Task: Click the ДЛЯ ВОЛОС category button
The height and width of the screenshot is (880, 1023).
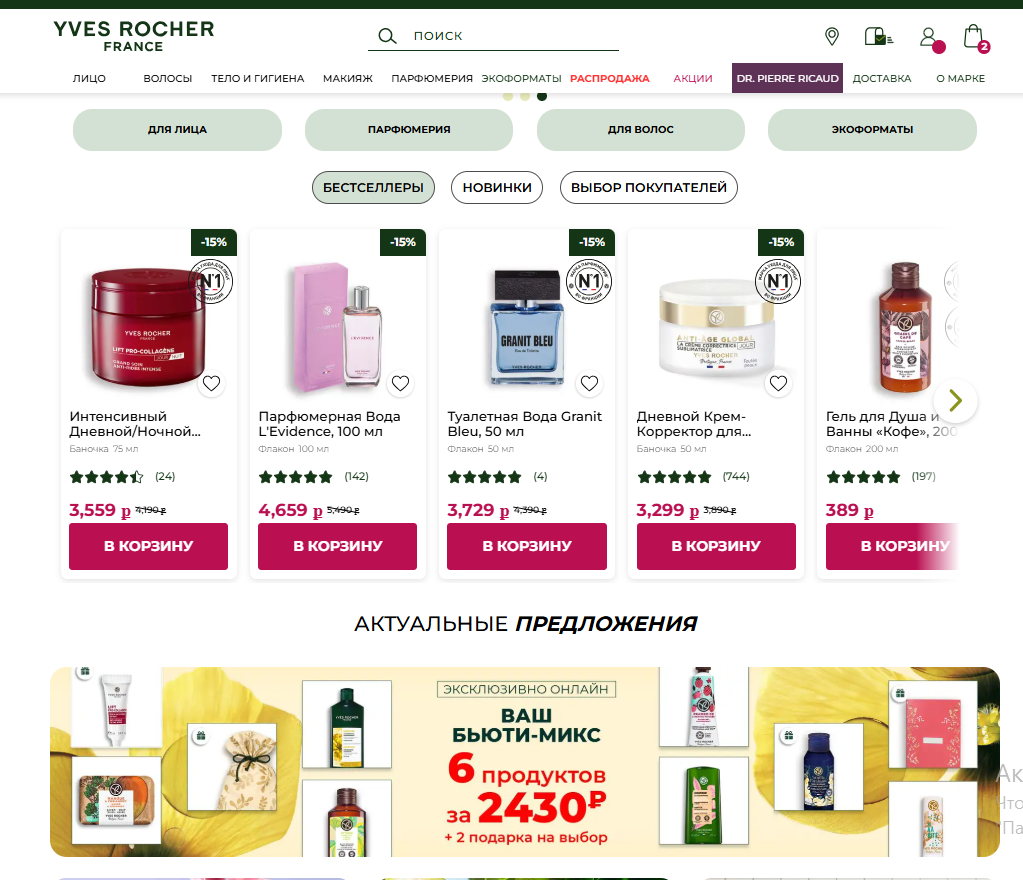Action: click(641, 130)
